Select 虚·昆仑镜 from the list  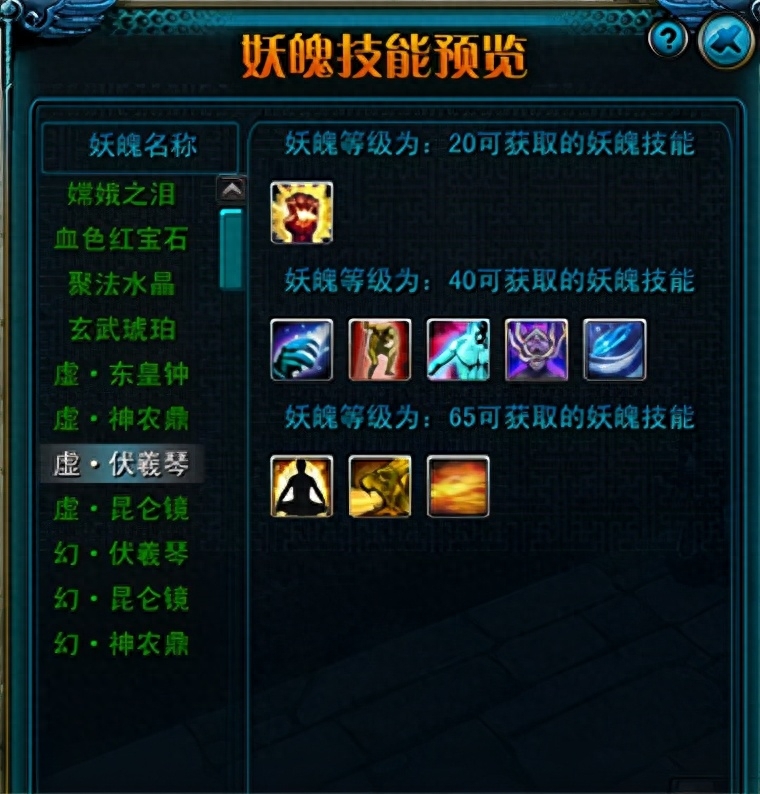[121, 509]
